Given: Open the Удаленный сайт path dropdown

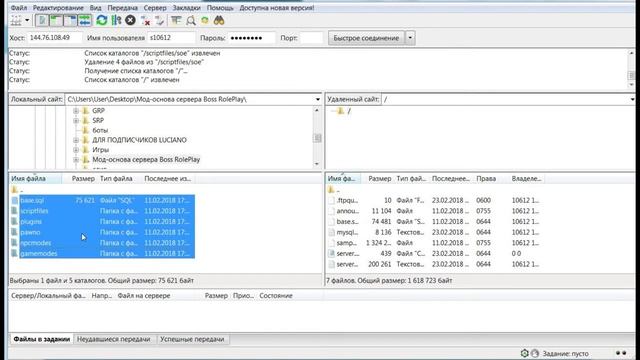Looking at the screenshot, I should pos(632,99).
